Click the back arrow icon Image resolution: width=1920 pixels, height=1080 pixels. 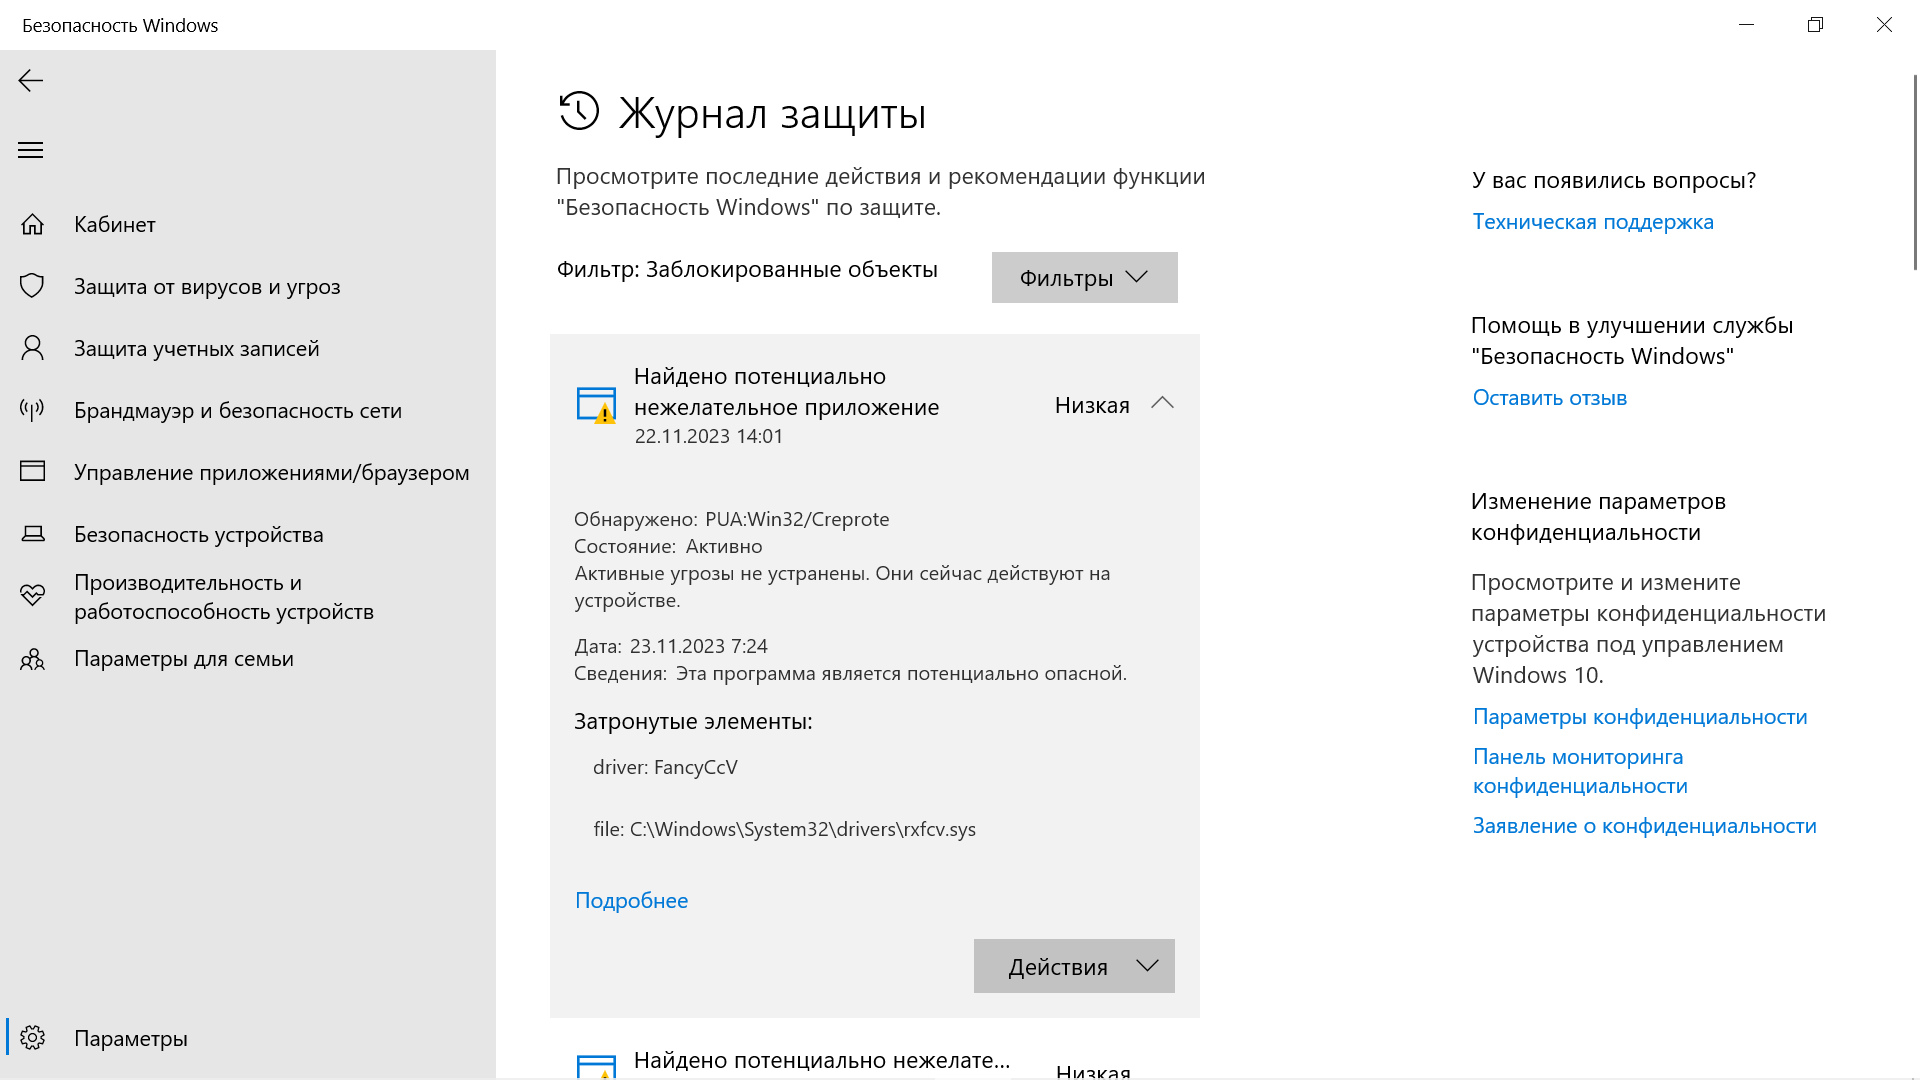31,81
